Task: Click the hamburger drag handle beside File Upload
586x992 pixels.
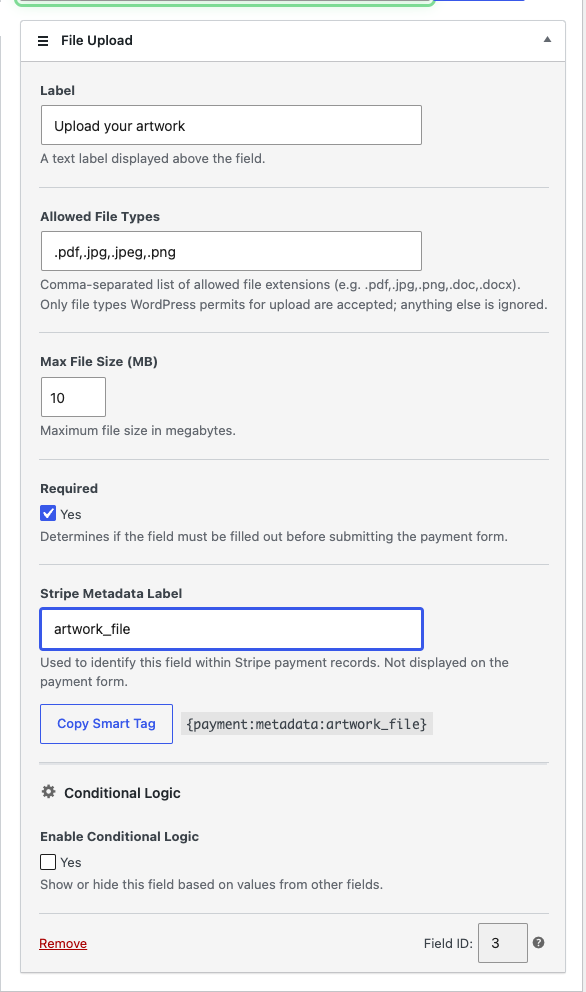Action: tap(43, 41)
